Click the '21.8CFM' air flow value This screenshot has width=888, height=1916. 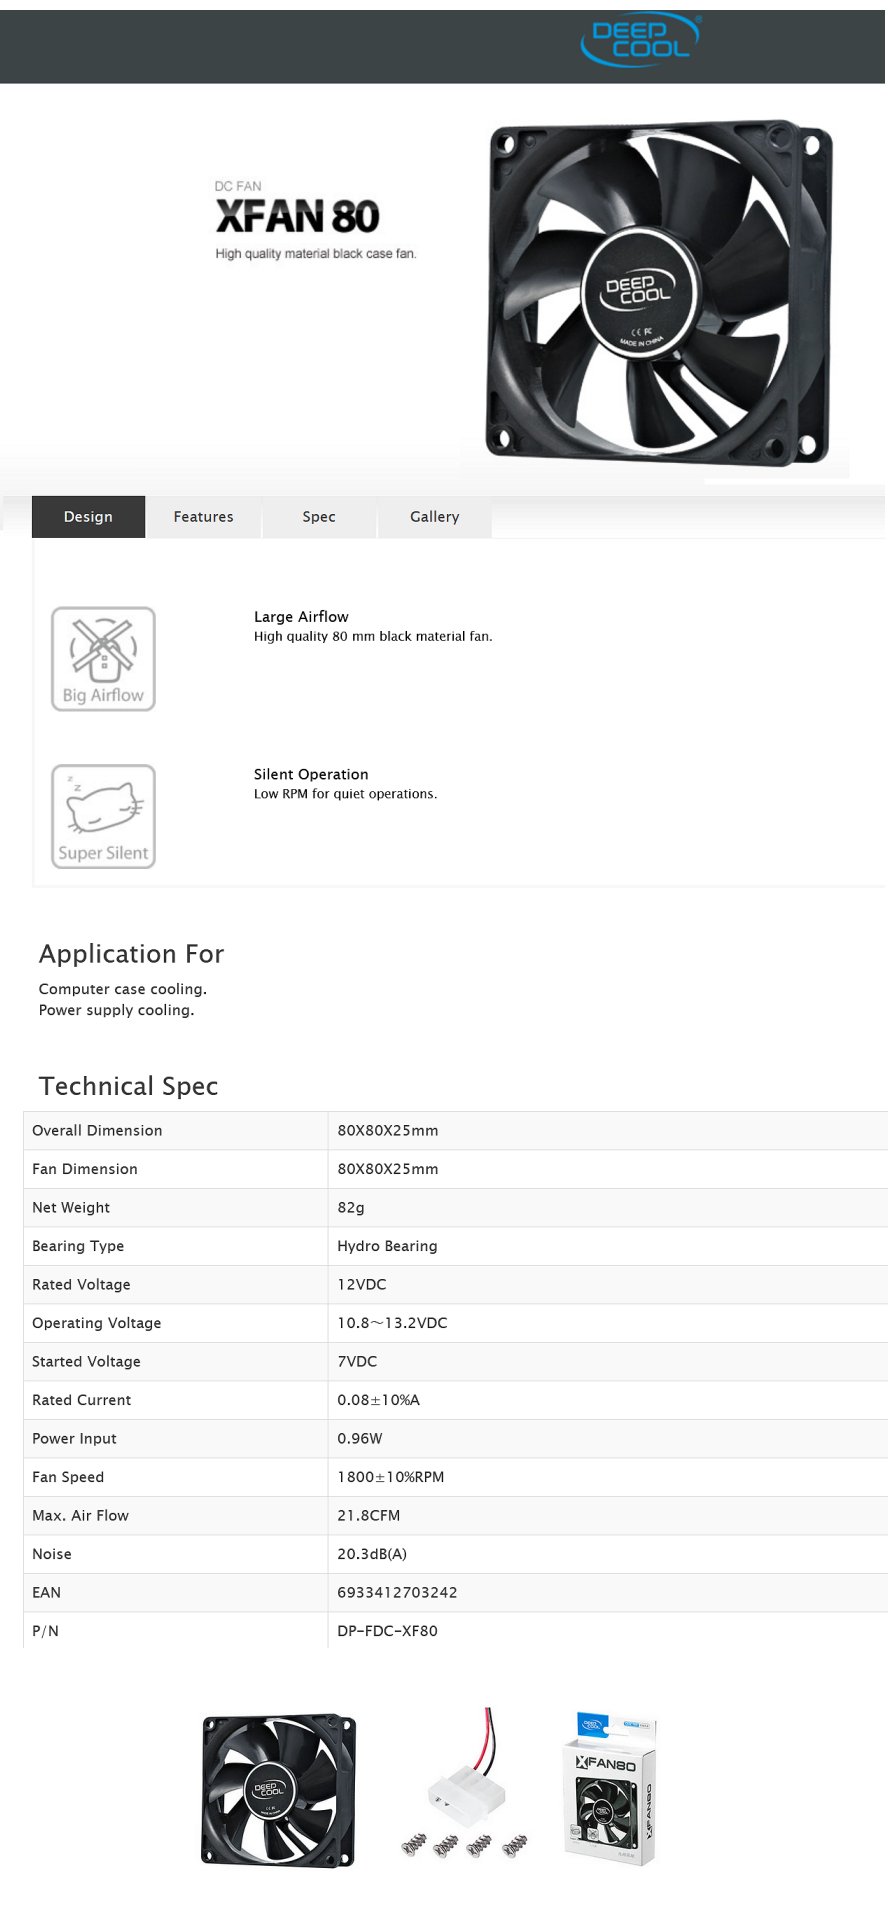pyautogui.click(x=369, y=1515)
